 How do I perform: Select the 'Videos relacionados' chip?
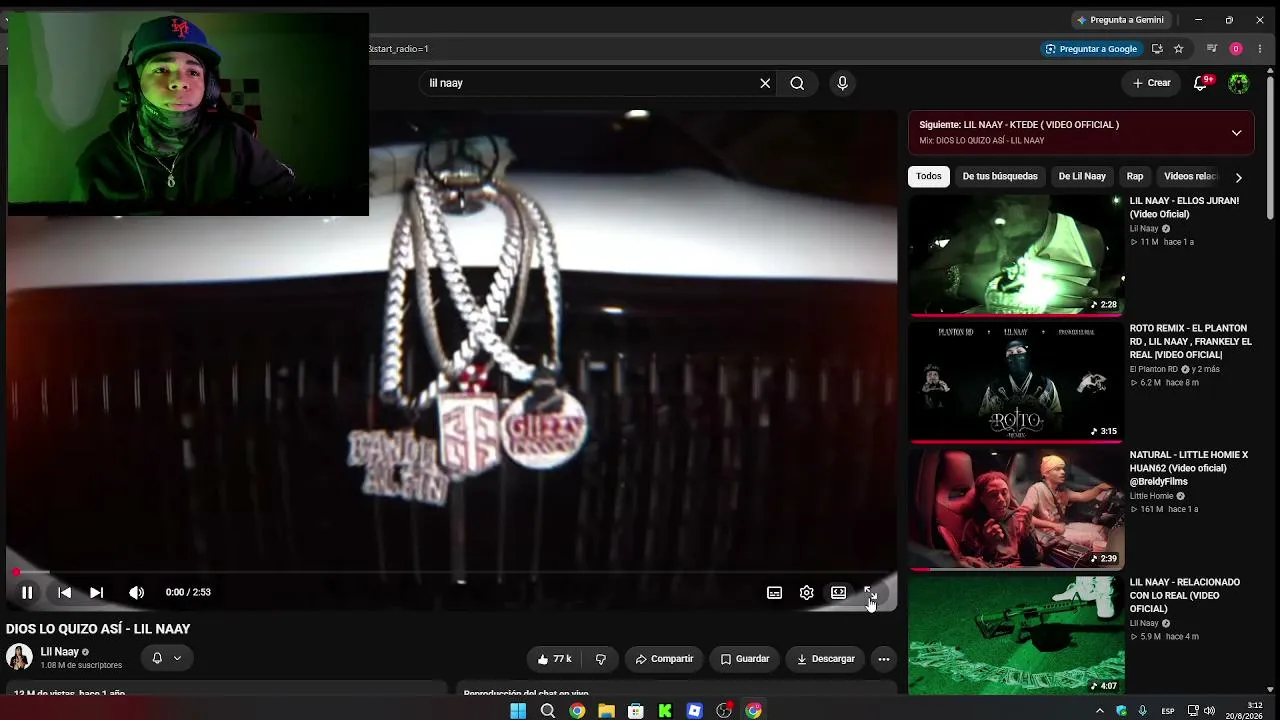click(x=1191, y=176)
